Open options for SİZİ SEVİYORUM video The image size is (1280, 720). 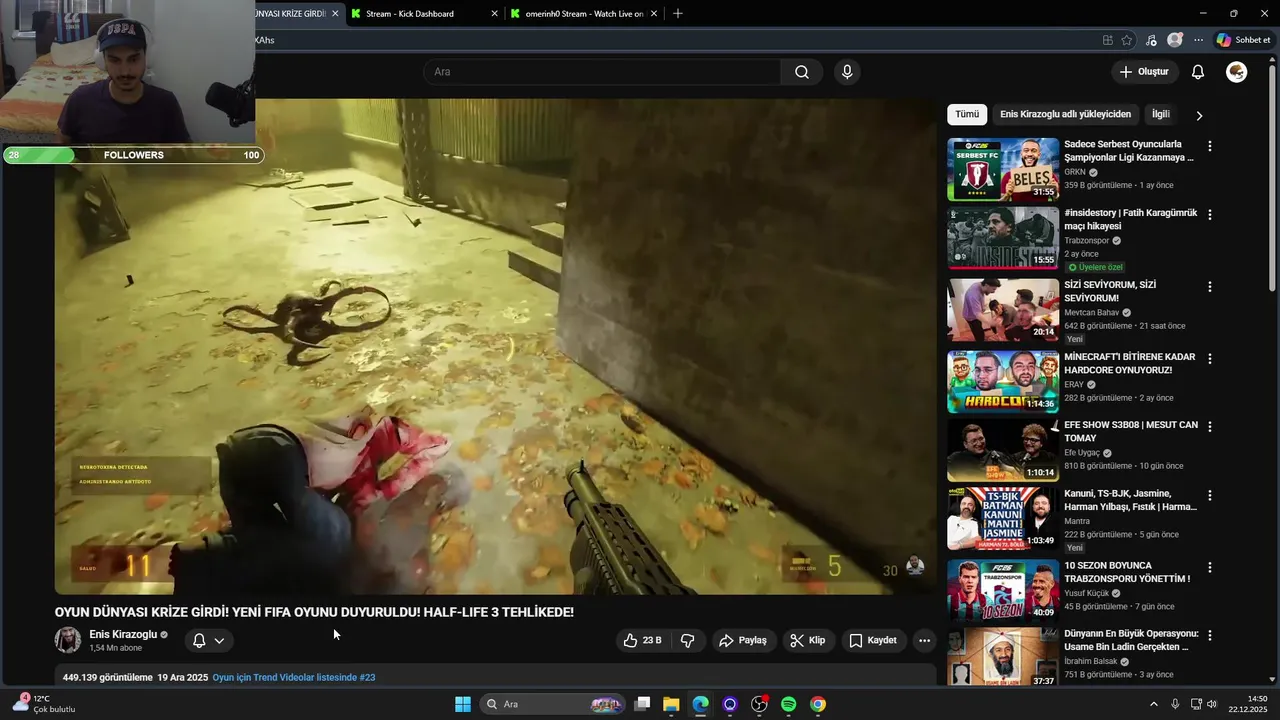[x=1209, y=286]
